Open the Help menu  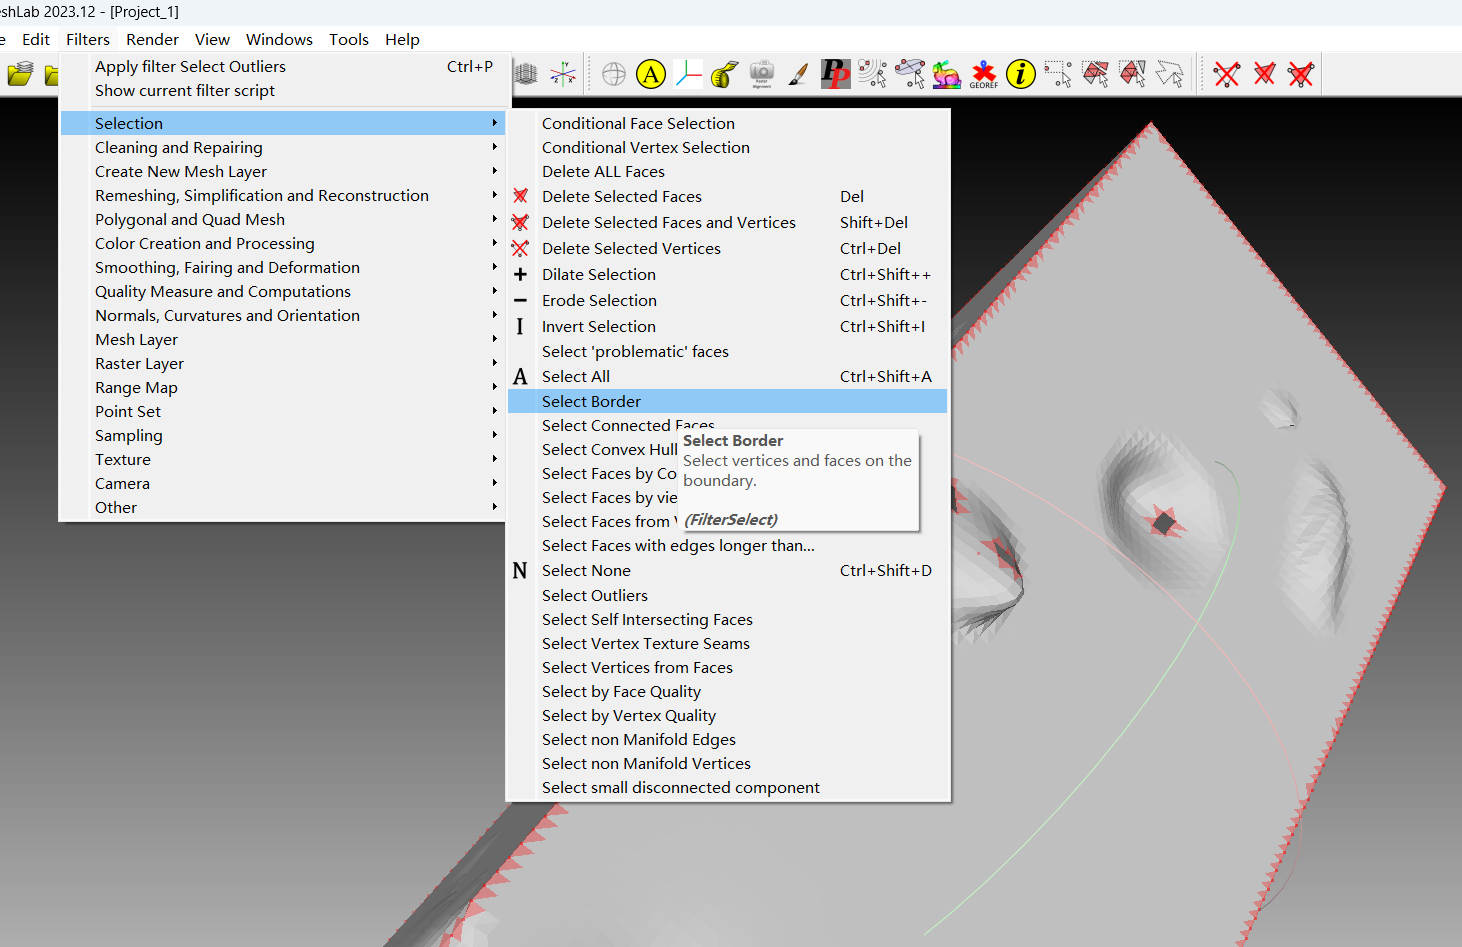point(402,39)
